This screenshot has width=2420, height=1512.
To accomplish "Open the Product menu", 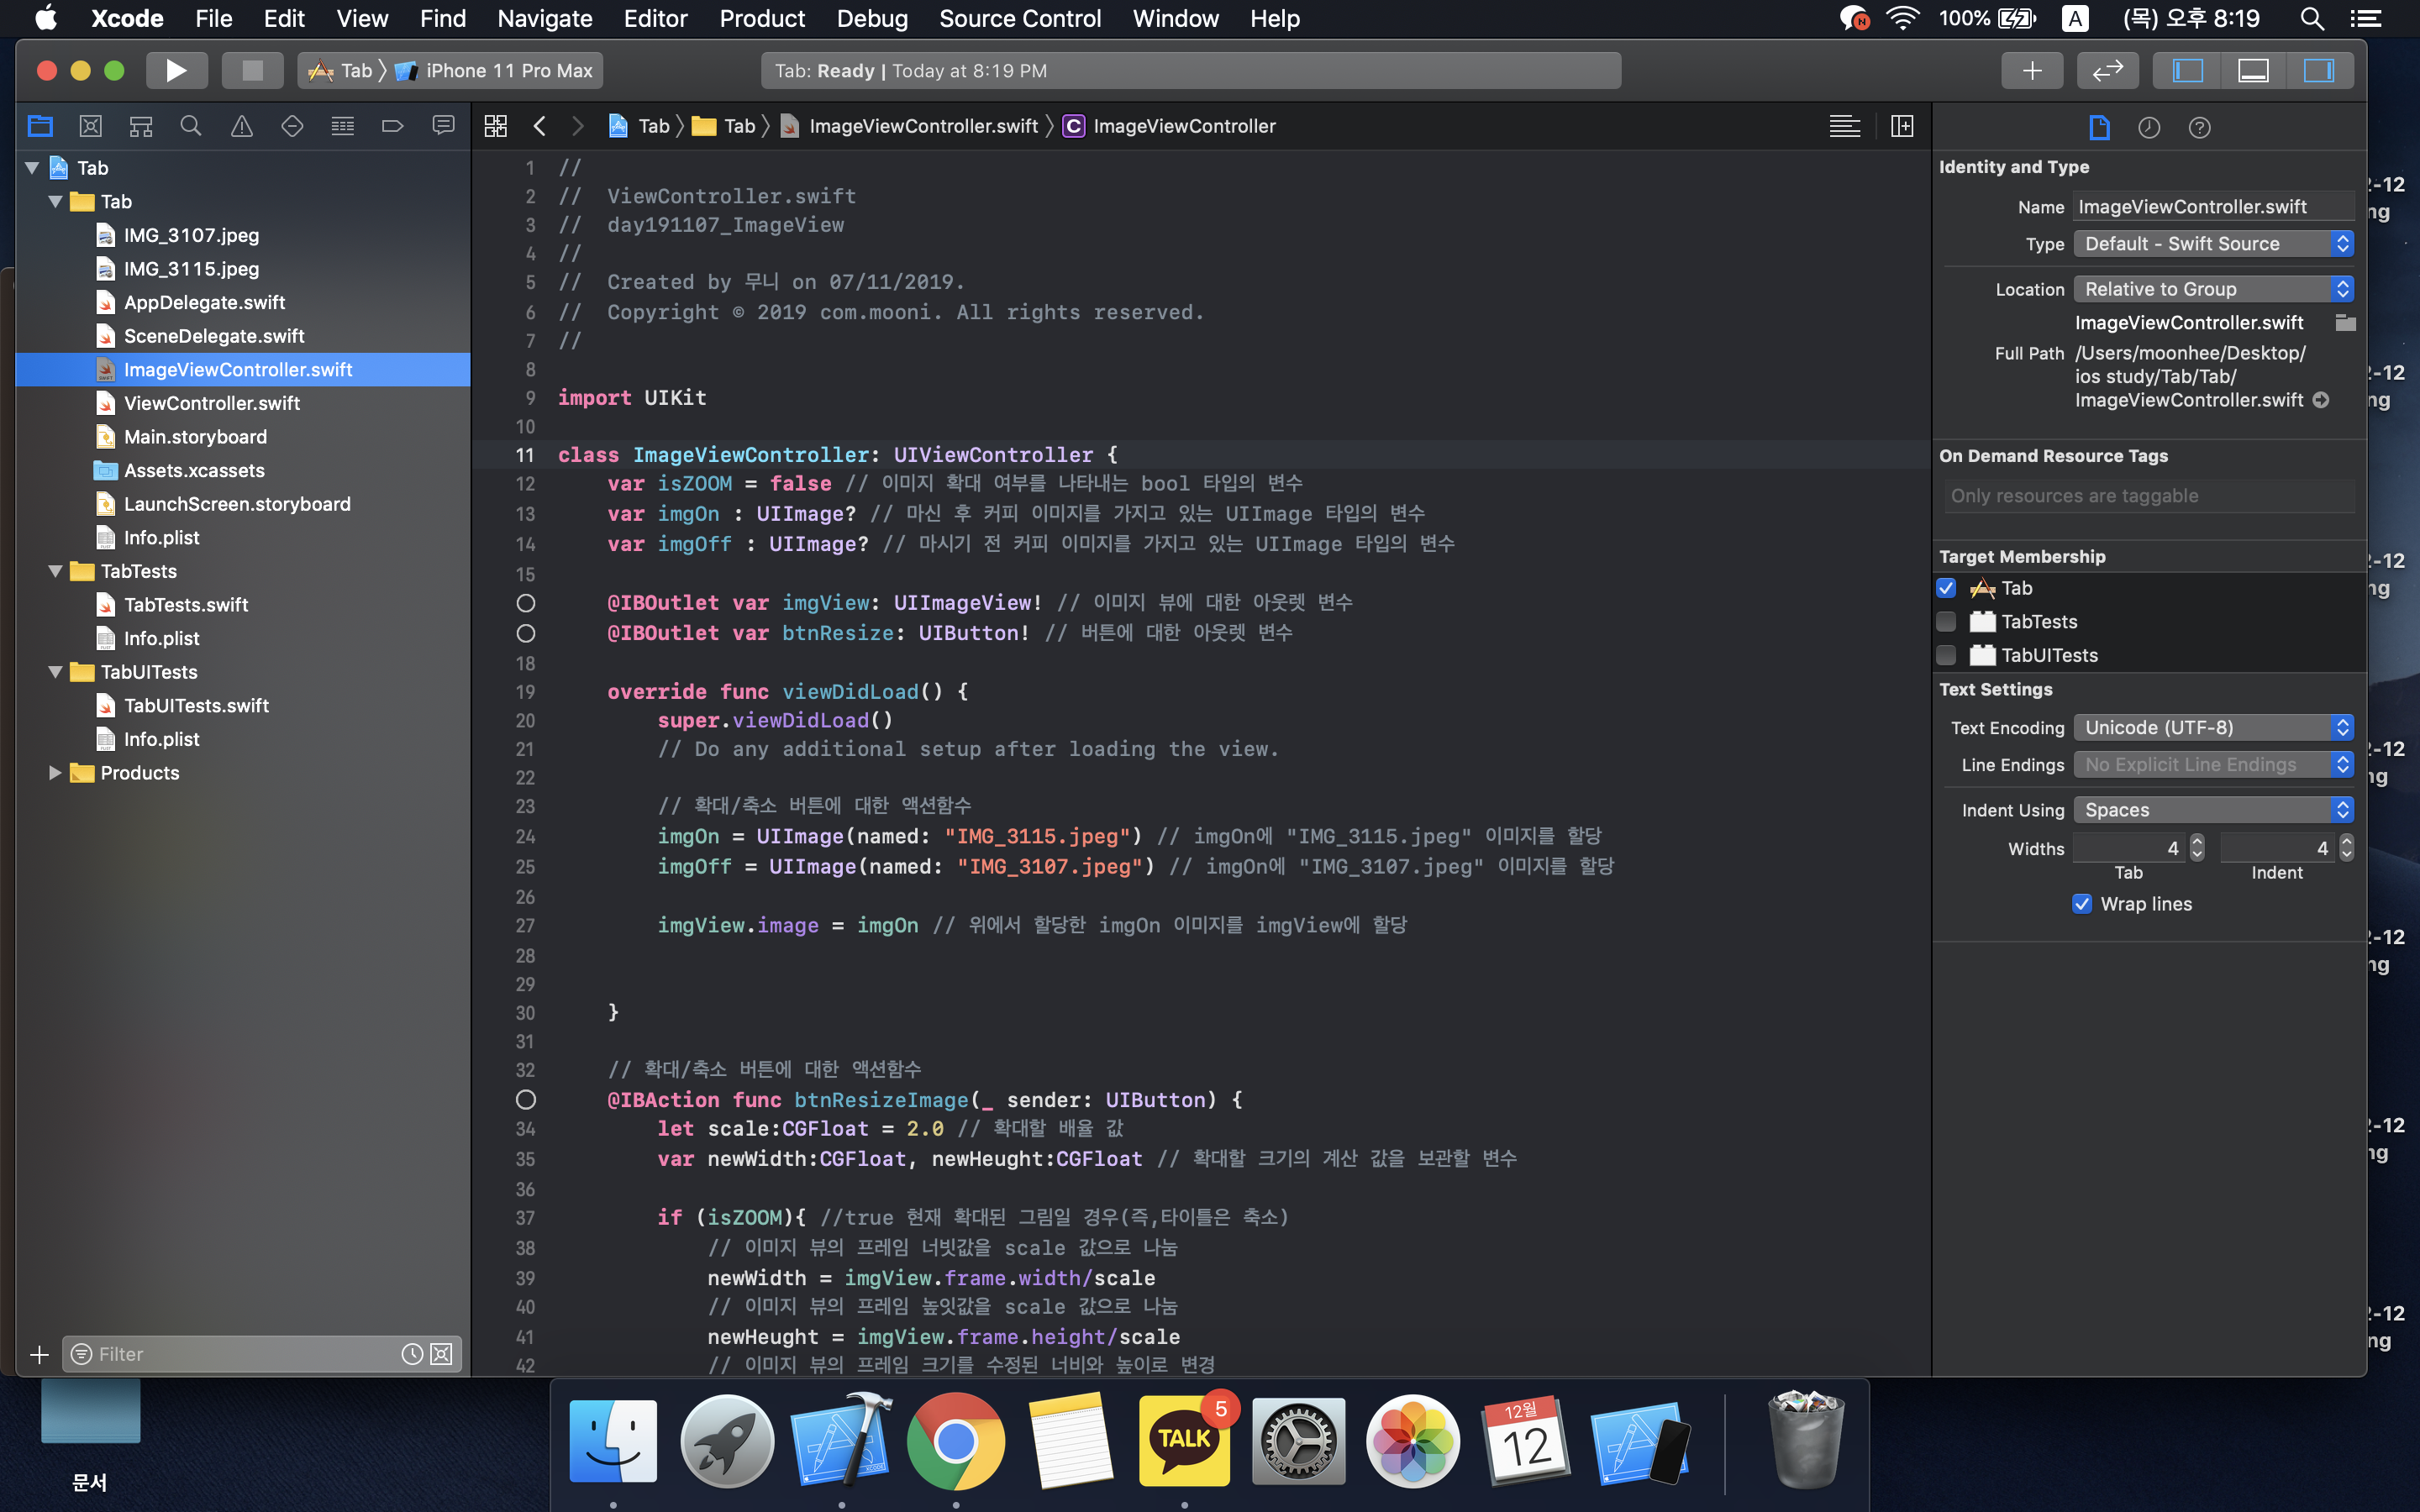I will [762, 18].
